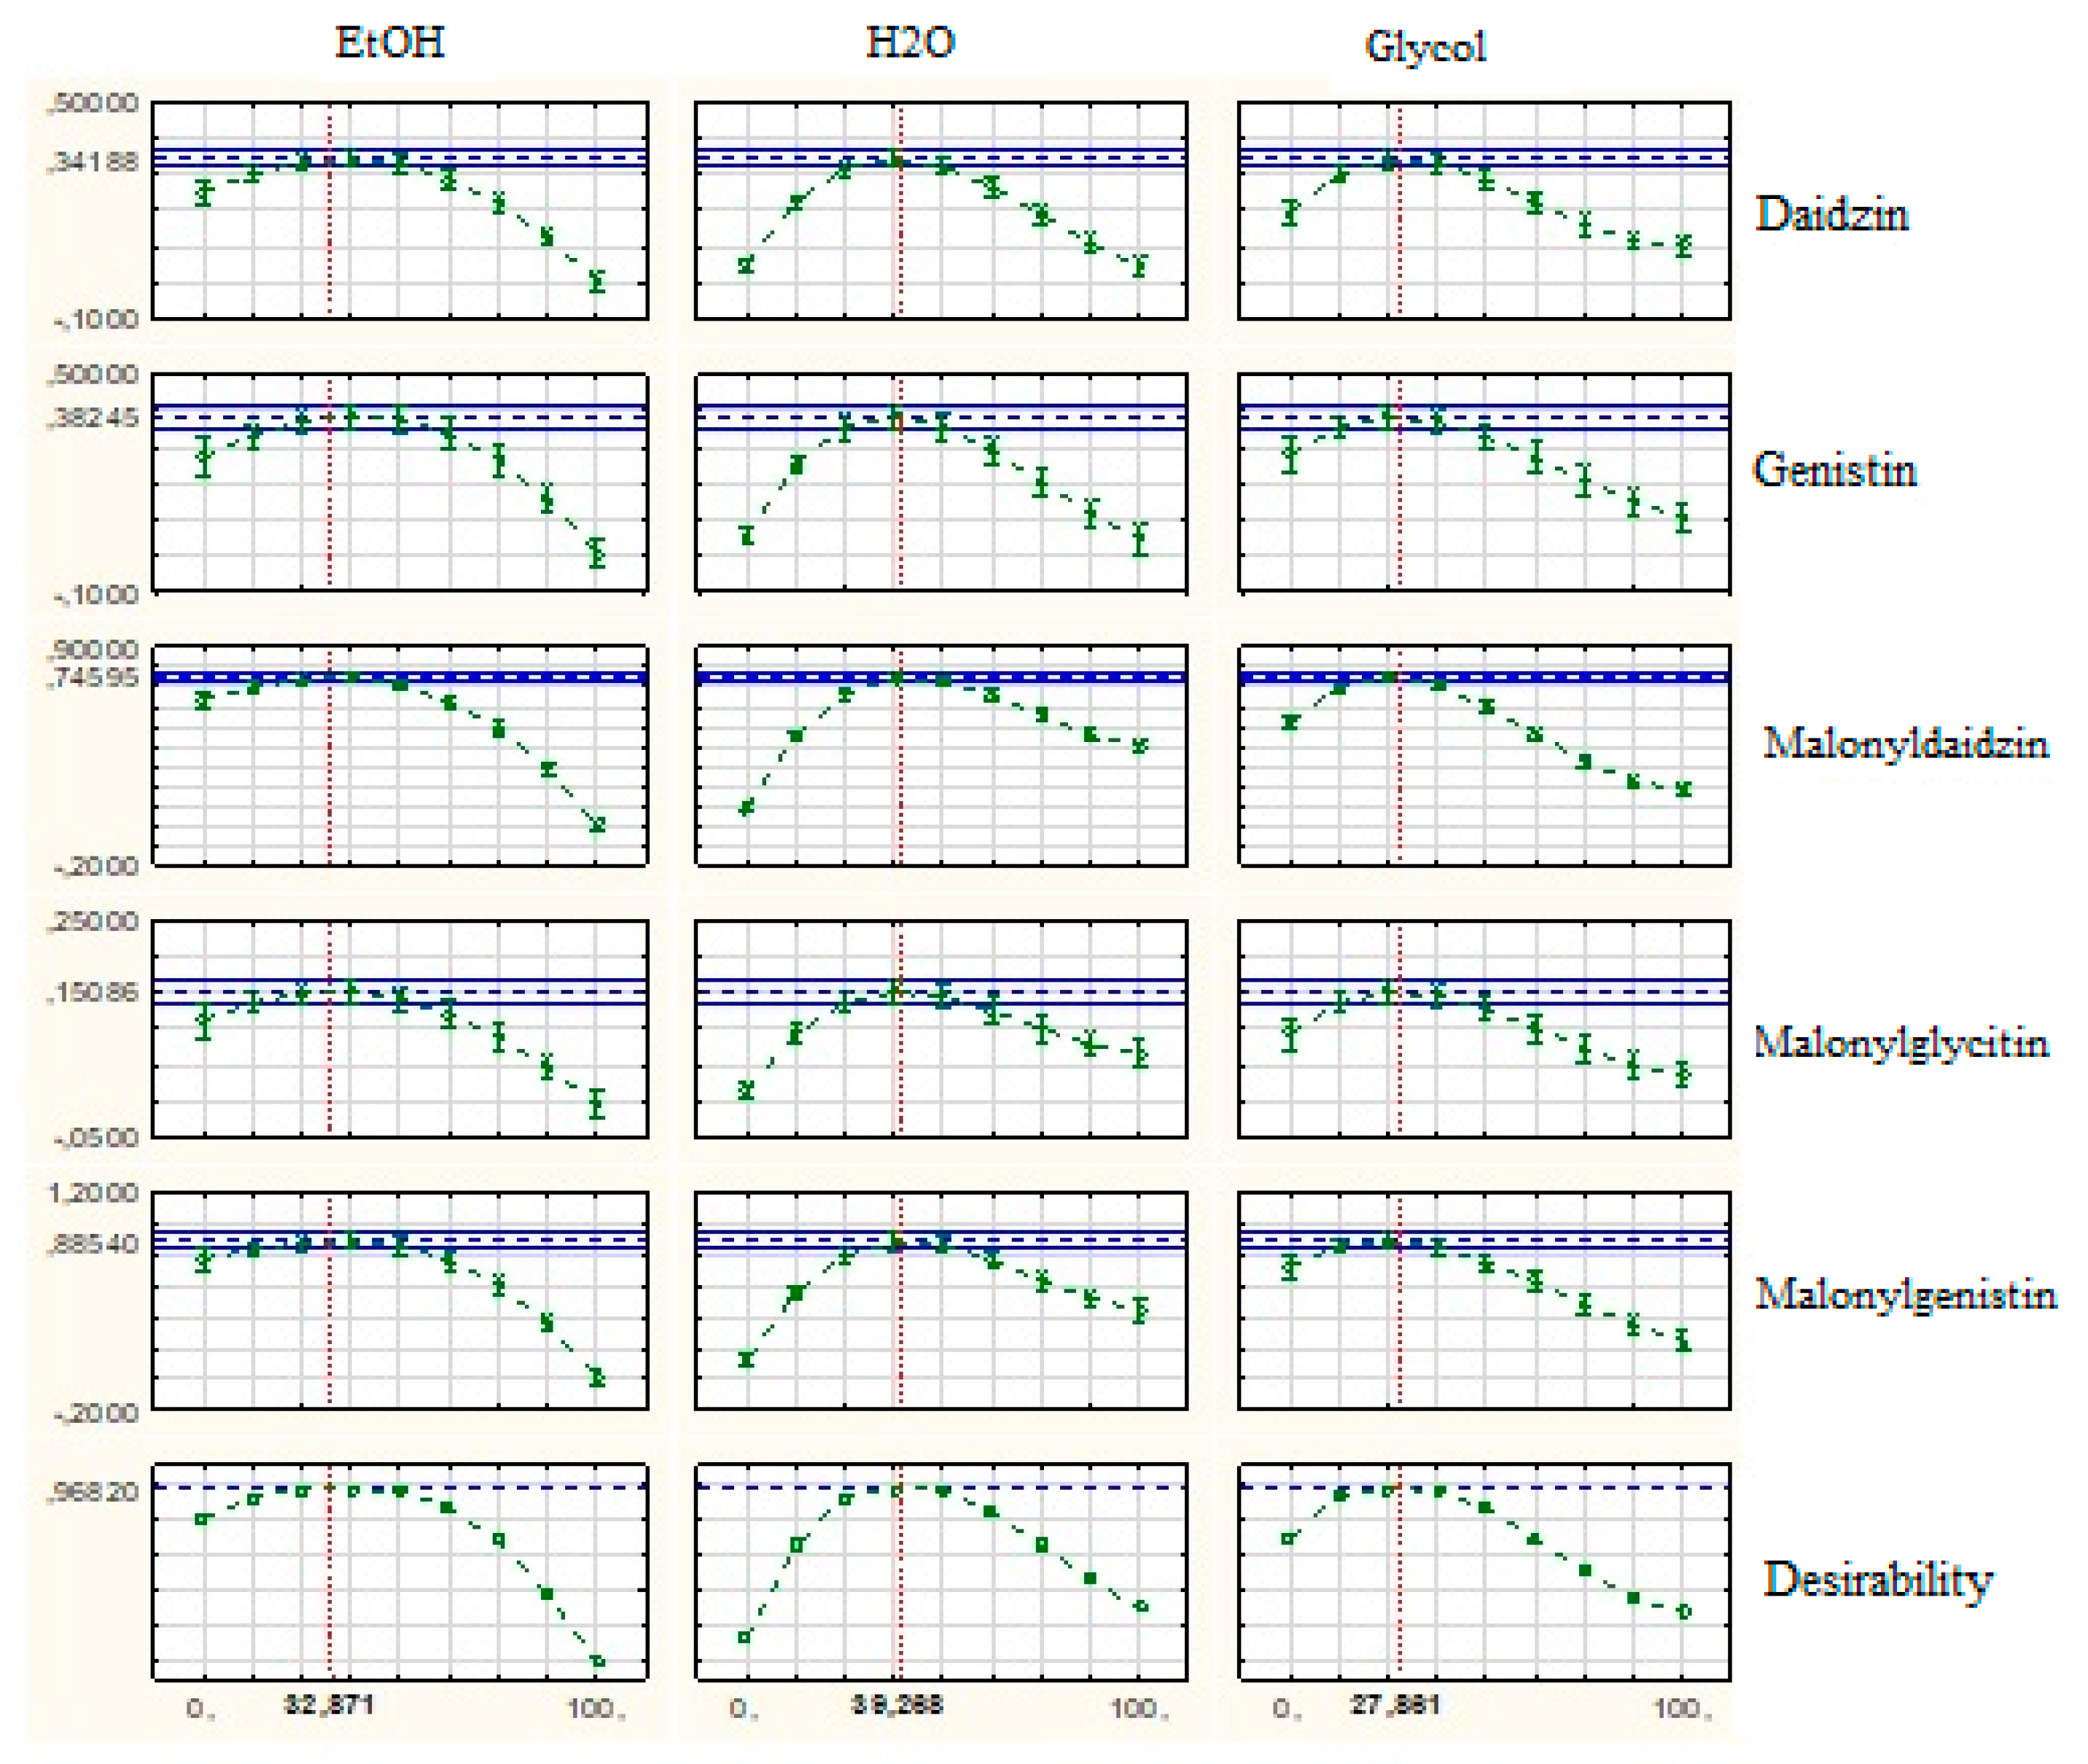Click the Malonyldaidzin row label
This screenshot has width=2088, height=1764.
[1905, 743]
